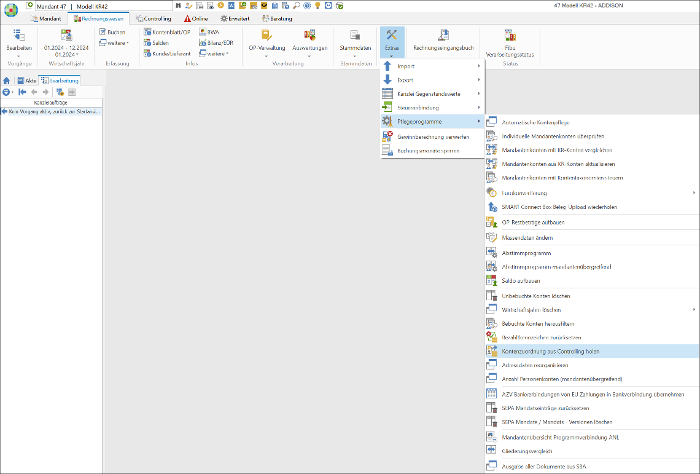
Task: Click the Gliederungsvergleich icon
Action: click(492, 450)
